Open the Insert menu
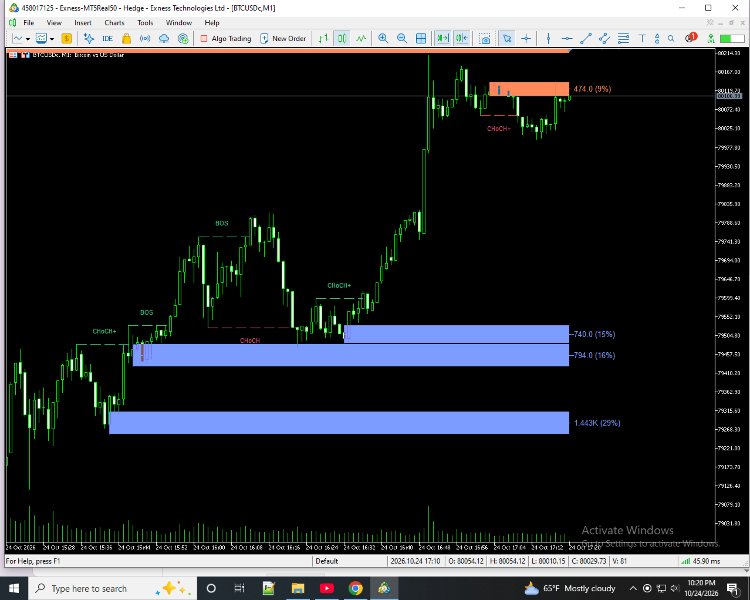The image size is (750, 600). (83, 22)
